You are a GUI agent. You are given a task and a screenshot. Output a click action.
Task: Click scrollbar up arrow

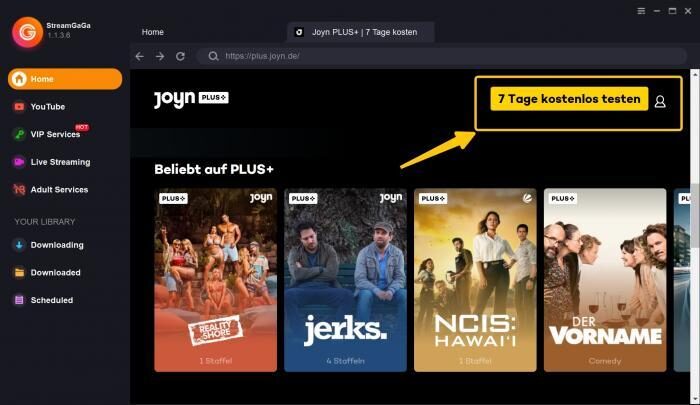[695, 74]
